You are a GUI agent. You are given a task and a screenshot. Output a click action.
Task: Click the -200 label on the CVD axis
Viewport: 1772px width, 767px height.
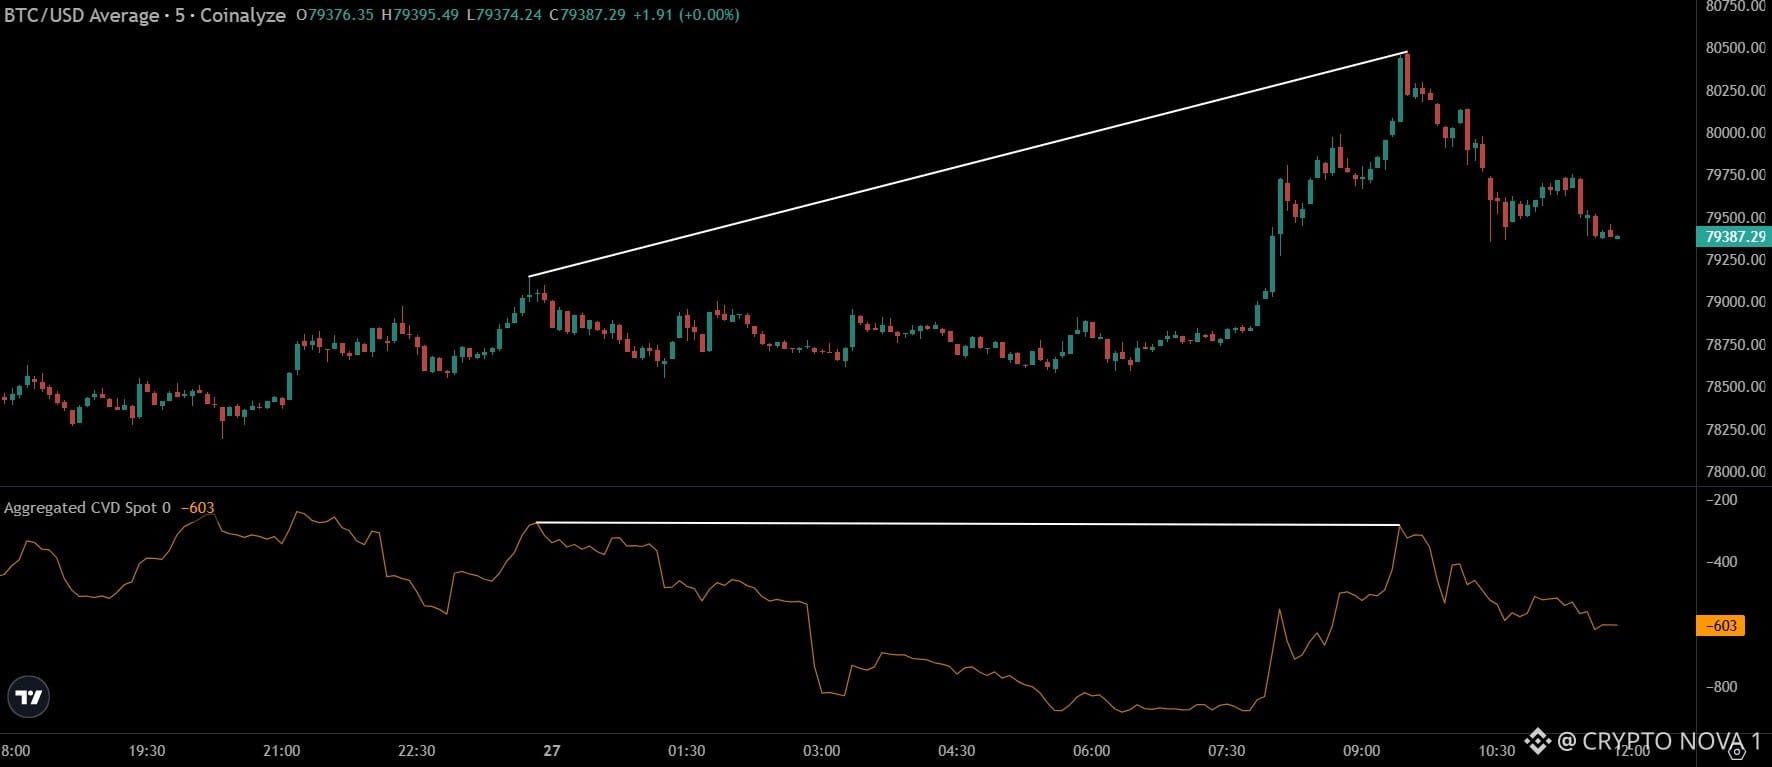1721,500
